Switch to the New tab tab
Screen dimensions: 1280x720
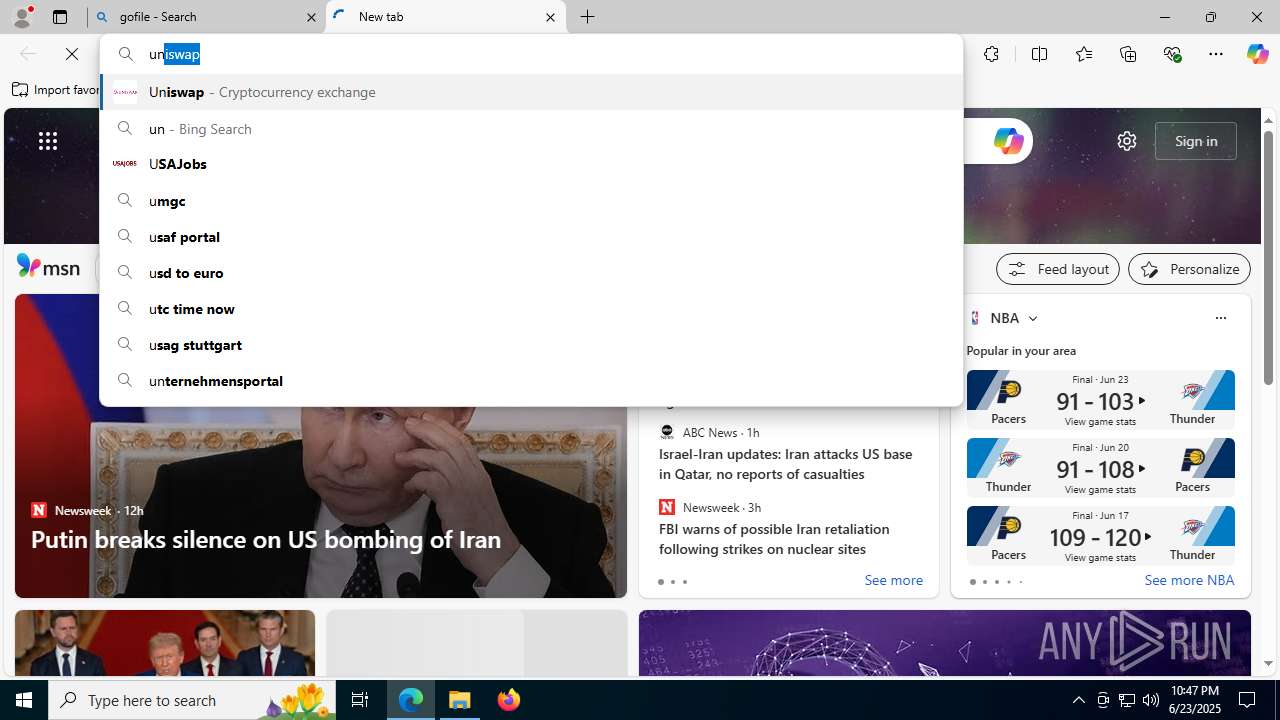[x=446, y=17]
